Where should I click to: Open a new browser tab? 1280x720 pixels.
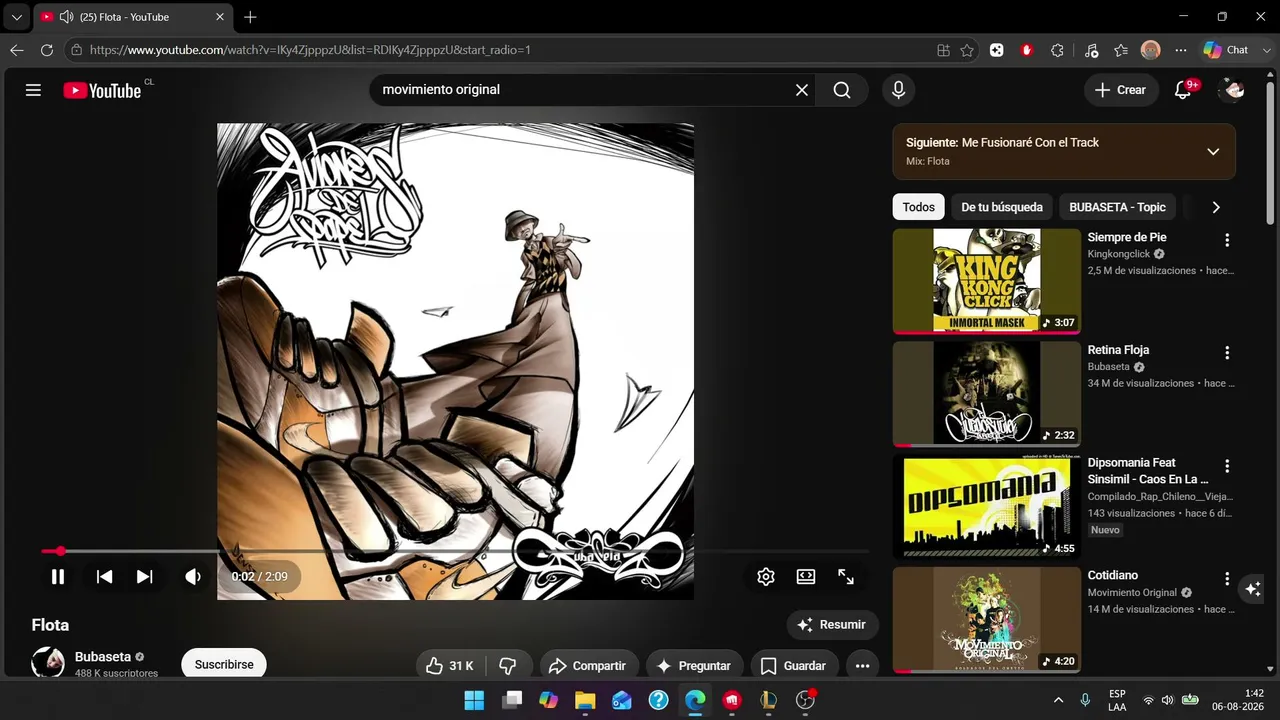[x=250, y=17]
